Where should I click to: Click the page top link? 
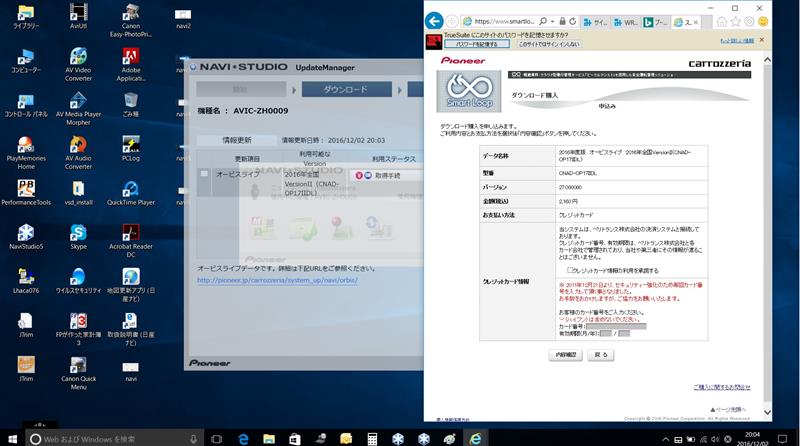728,409
